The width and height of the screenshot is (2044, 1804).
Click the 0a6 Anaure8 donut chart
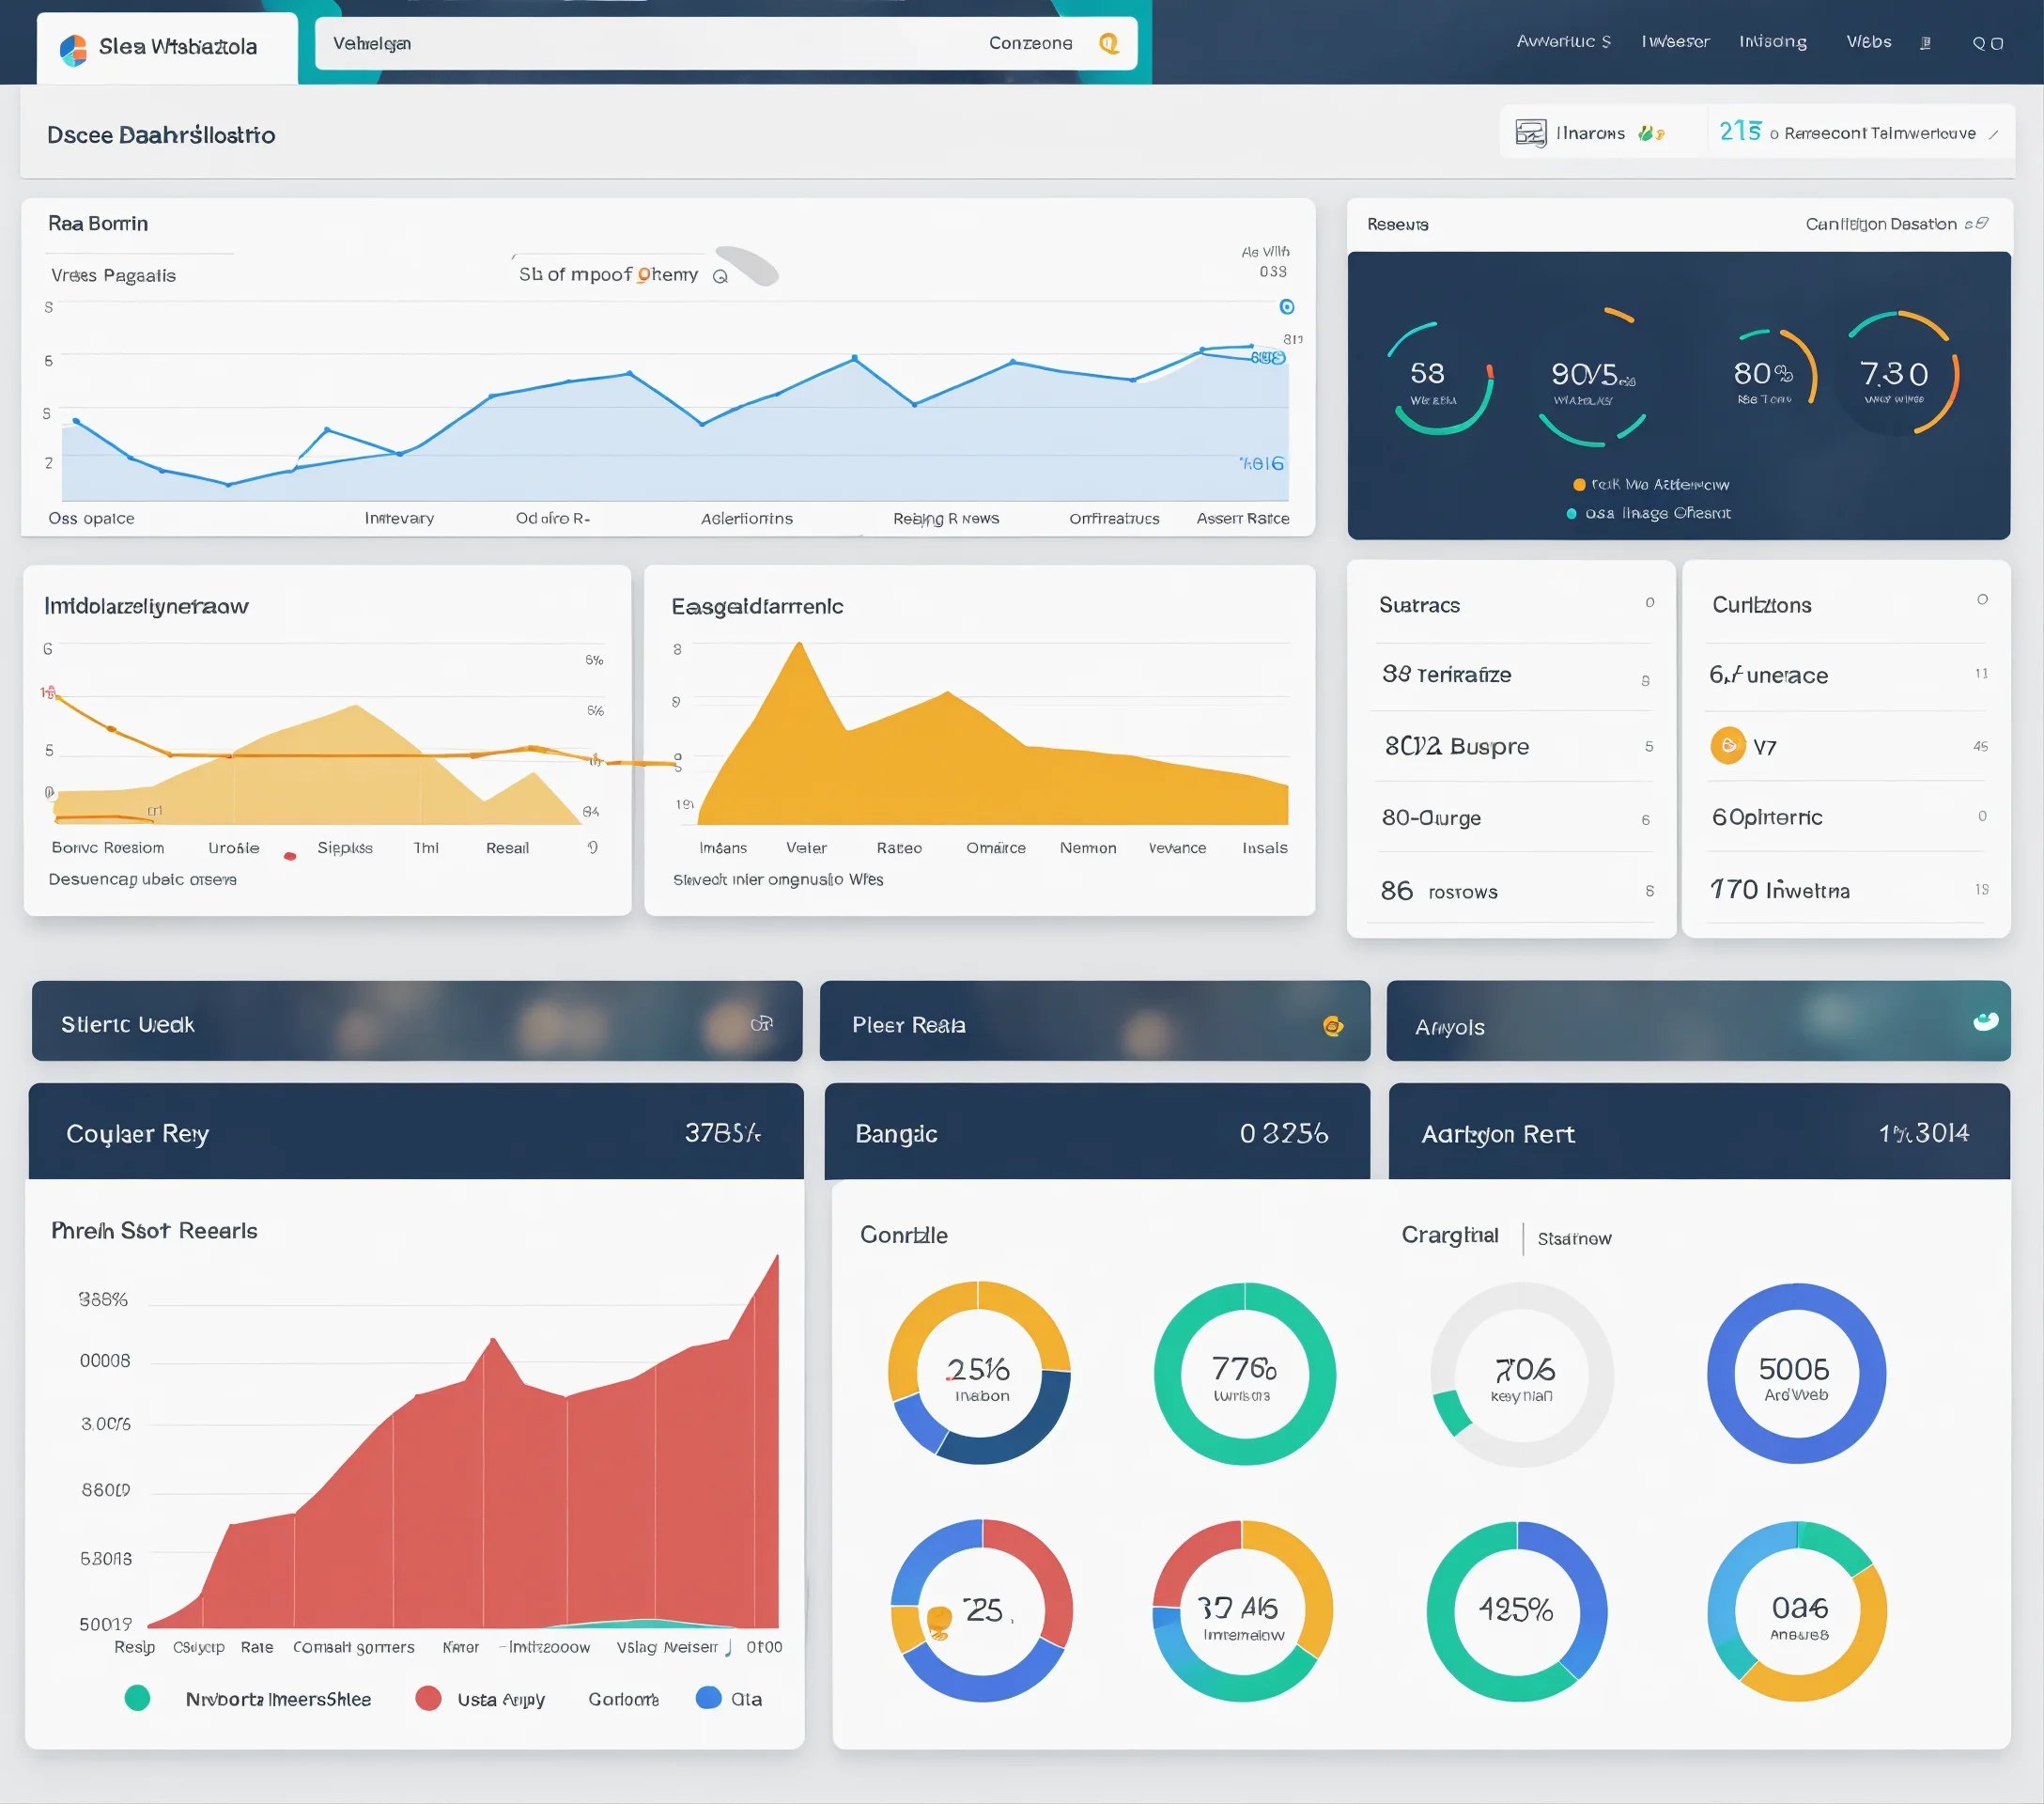pos(1797,1611)
